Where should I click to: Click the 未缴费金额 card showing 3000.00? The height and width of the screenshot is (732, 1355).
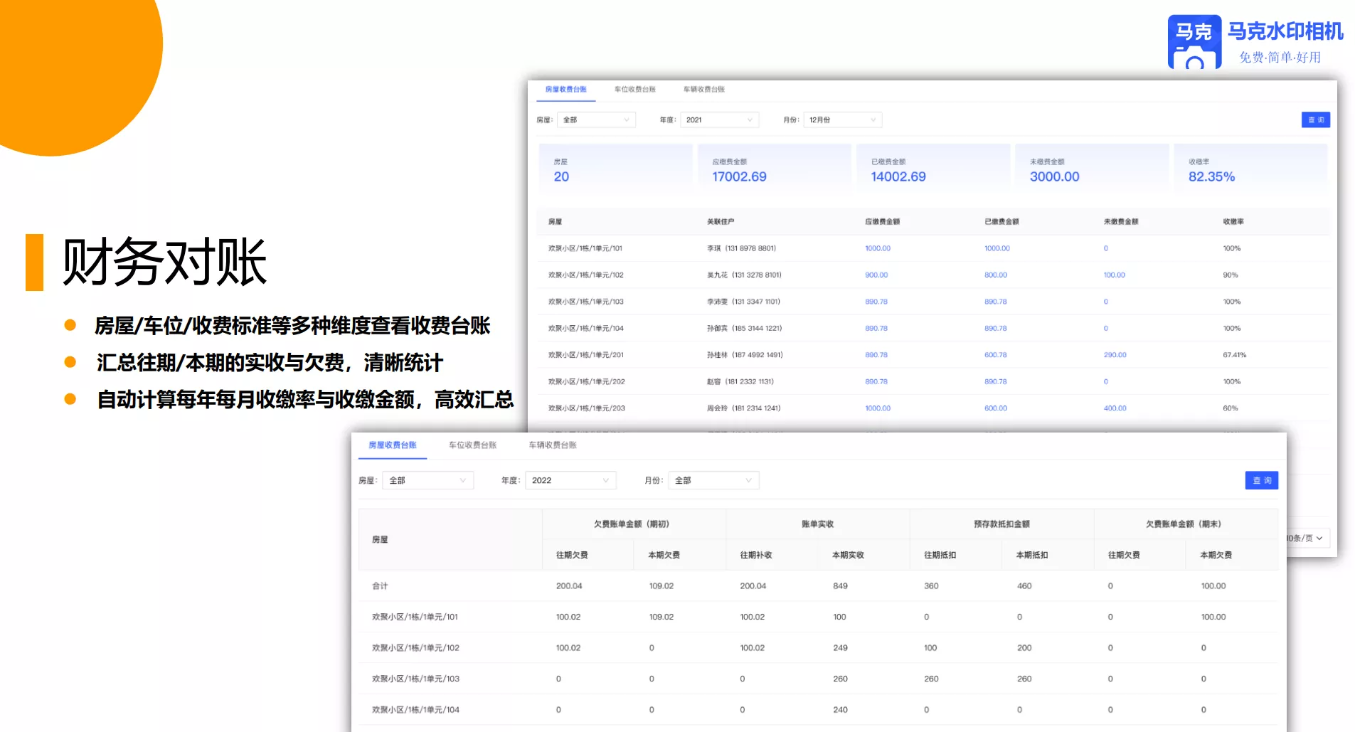tap(1092, 168)
